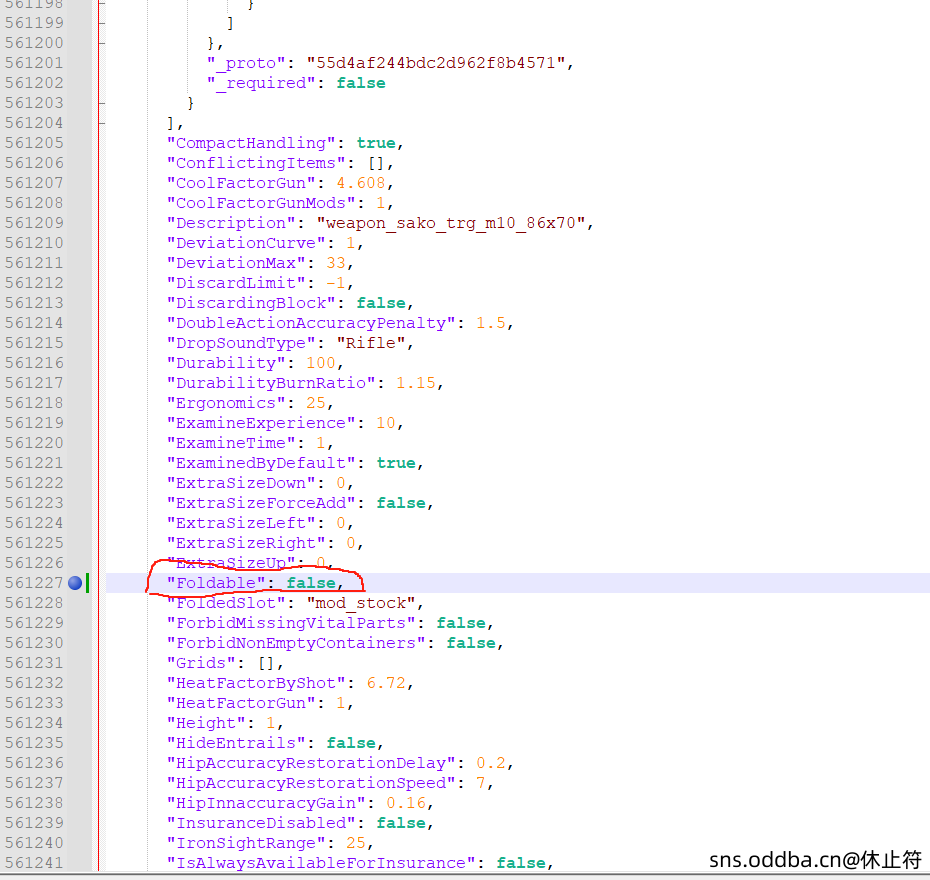The height and width of the screenshot is (880, 930).
Task: Click the "DeviationCurve" key
Action: (246, 243)
